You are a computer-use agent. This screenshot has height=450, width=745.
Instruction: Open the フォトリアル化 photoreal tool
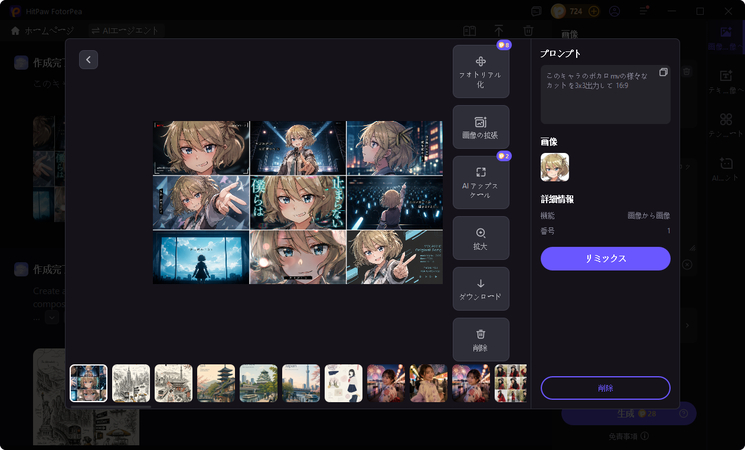481,72
